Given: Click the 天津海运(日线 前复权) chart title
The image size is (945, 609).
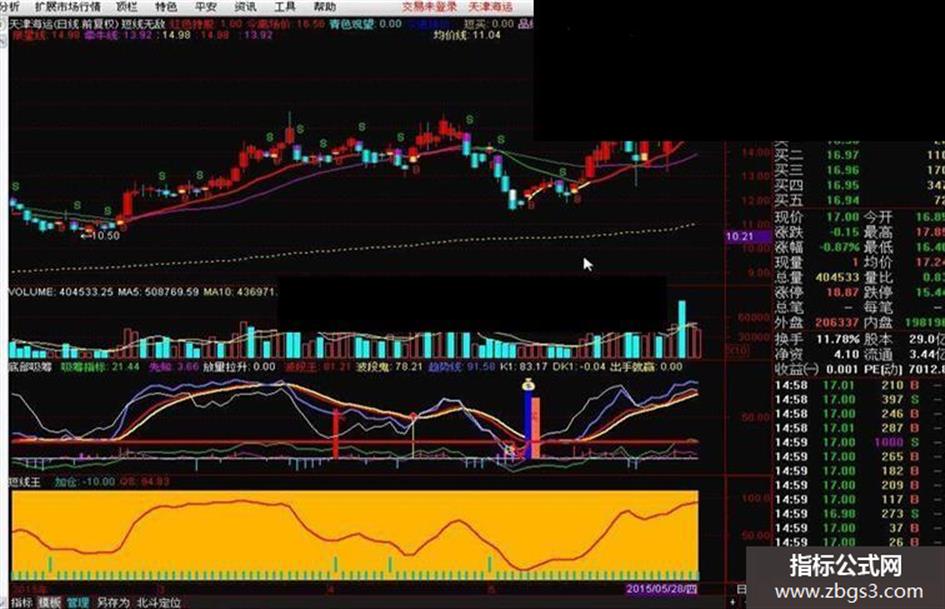Looking at the screenshot, I should point(63,24).
